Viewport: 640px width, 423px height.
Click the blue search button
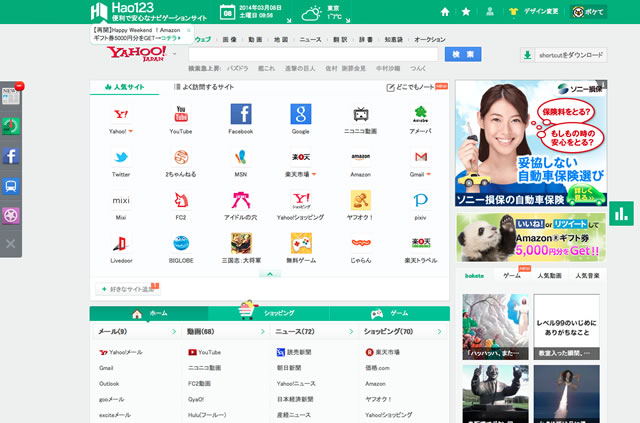[463, 54]
